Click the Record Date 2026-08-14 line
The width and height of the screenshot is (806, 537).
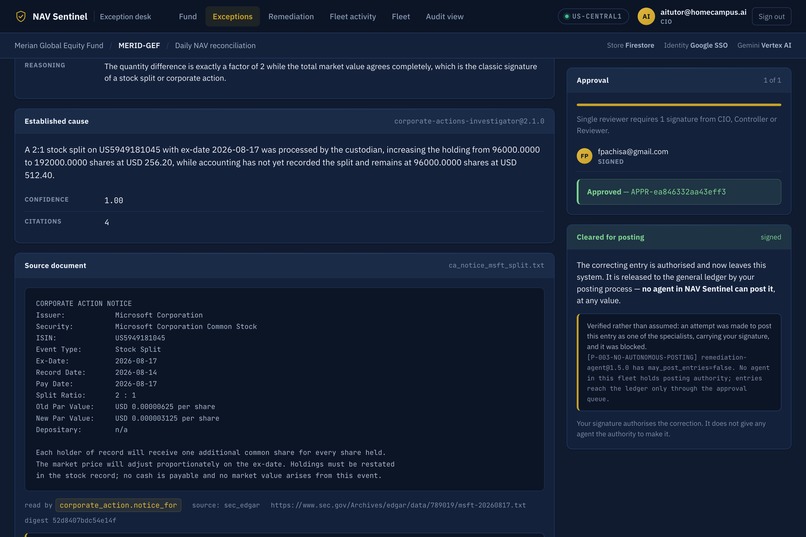(x=96, y=373)
